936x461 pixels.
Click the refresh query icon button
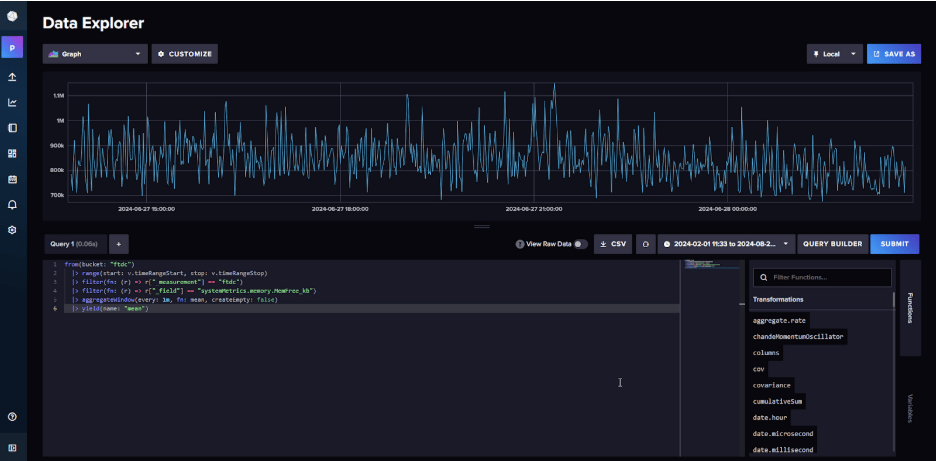coord(645,244)
